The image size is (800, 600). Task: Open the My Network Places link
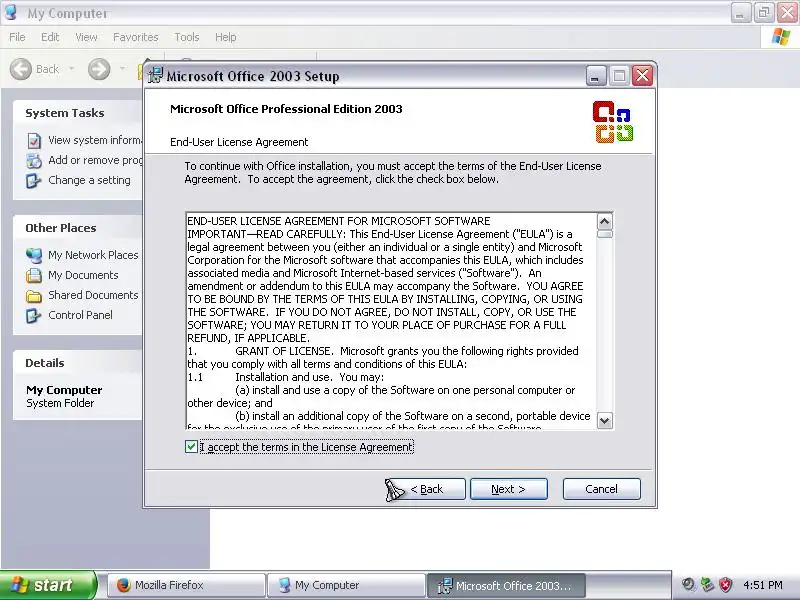(93, 255)
